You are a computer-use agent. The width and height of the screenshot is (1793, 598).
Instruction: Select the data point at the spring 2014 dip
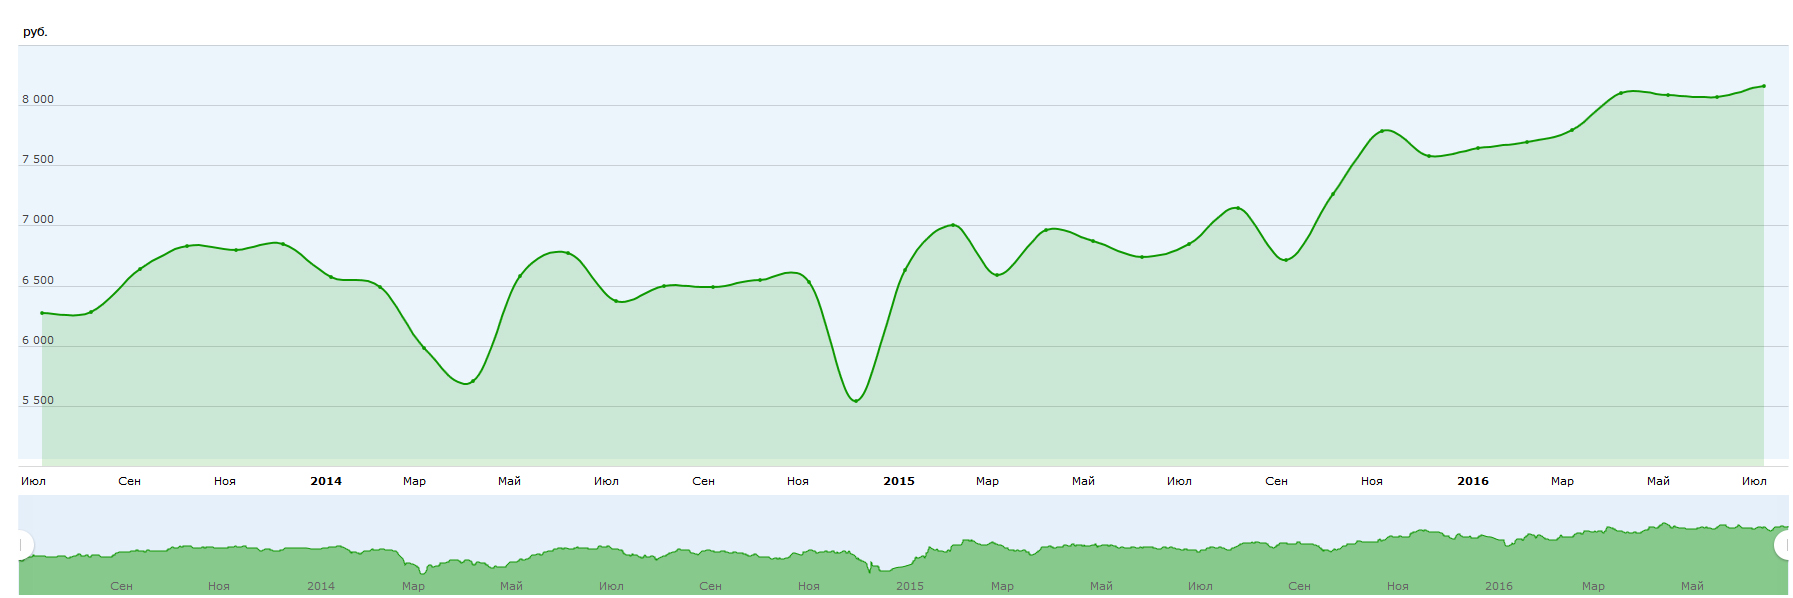point(470,382)
